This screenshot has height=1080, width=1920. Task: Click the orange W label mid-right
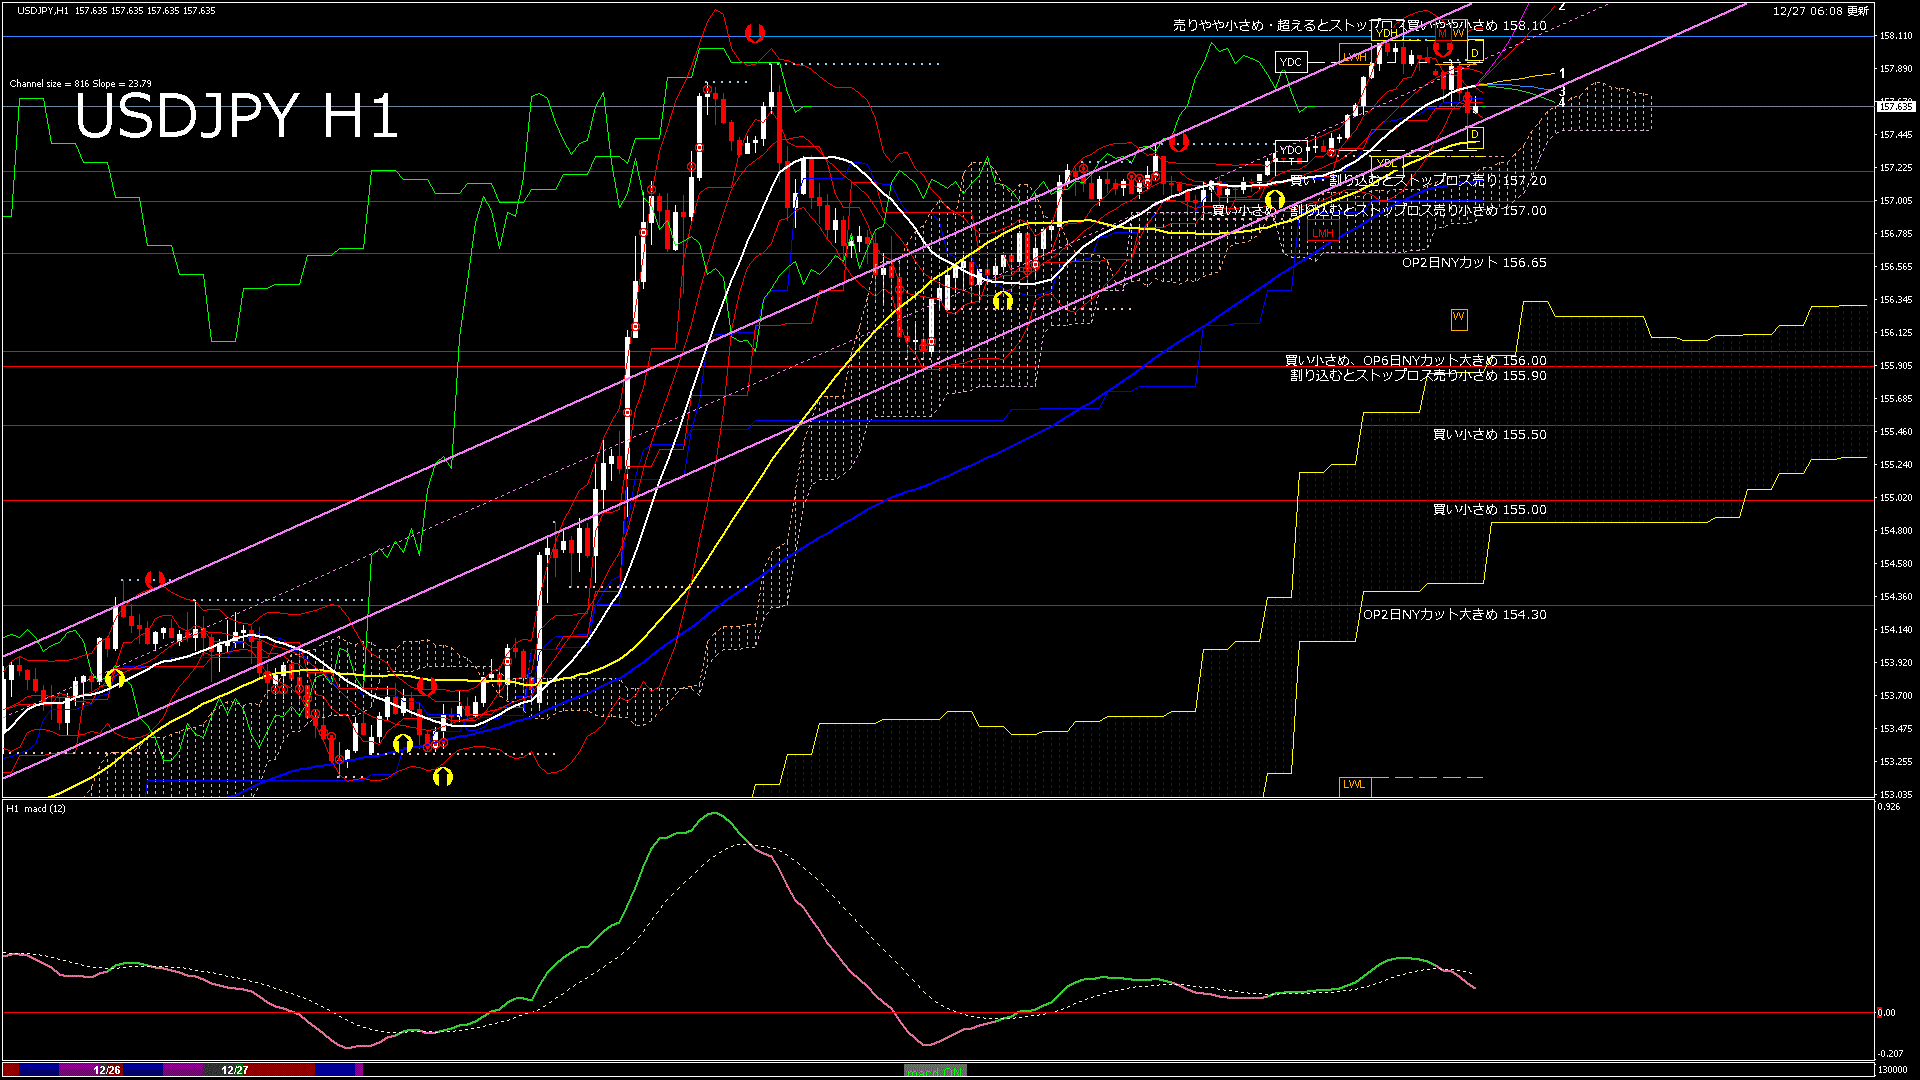(1459, 318)
